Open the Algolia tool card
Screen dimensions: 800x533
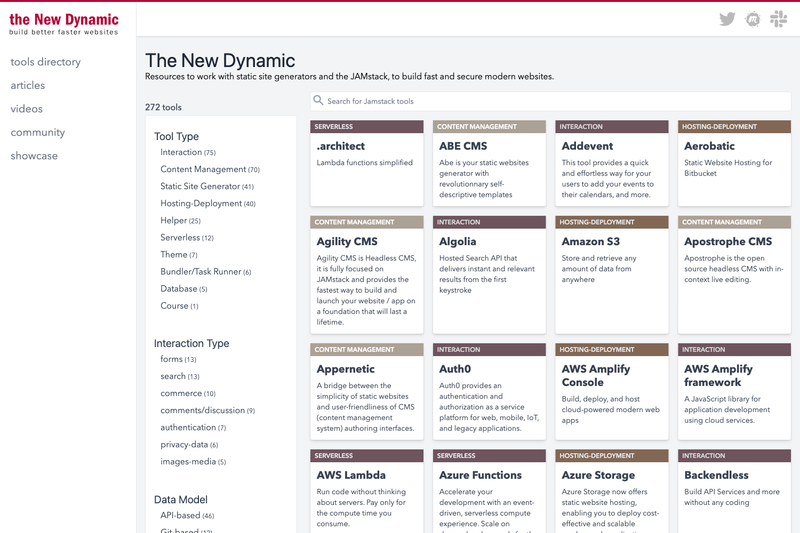click(489, 275)
